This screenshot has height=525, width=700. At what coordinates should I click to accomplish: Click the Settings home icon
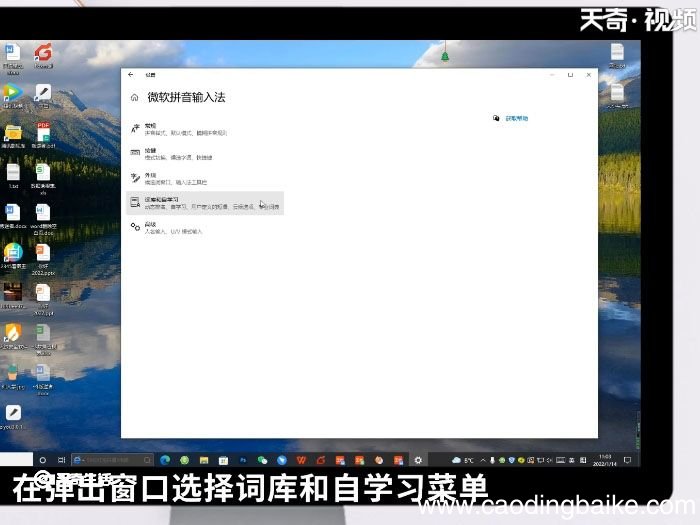pyautogui.click(x=134, y=97)
